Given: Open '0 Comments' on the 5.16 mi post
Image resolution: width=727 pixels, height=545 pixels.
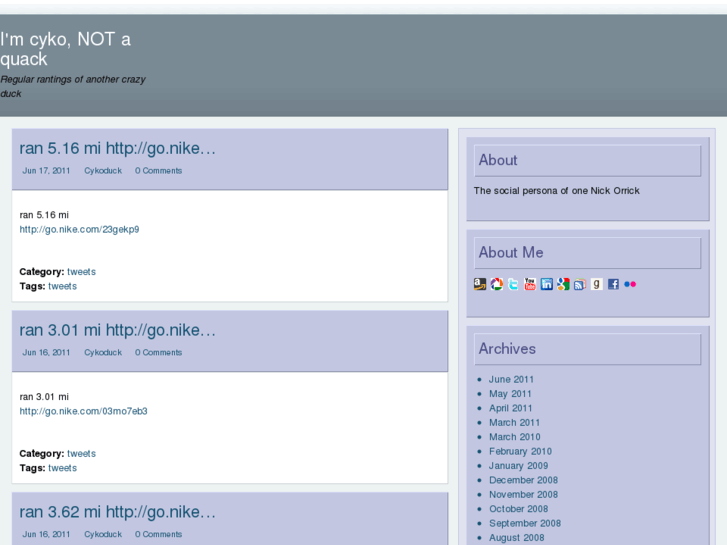Looking at the screenshot, I should tap(159, 171).
